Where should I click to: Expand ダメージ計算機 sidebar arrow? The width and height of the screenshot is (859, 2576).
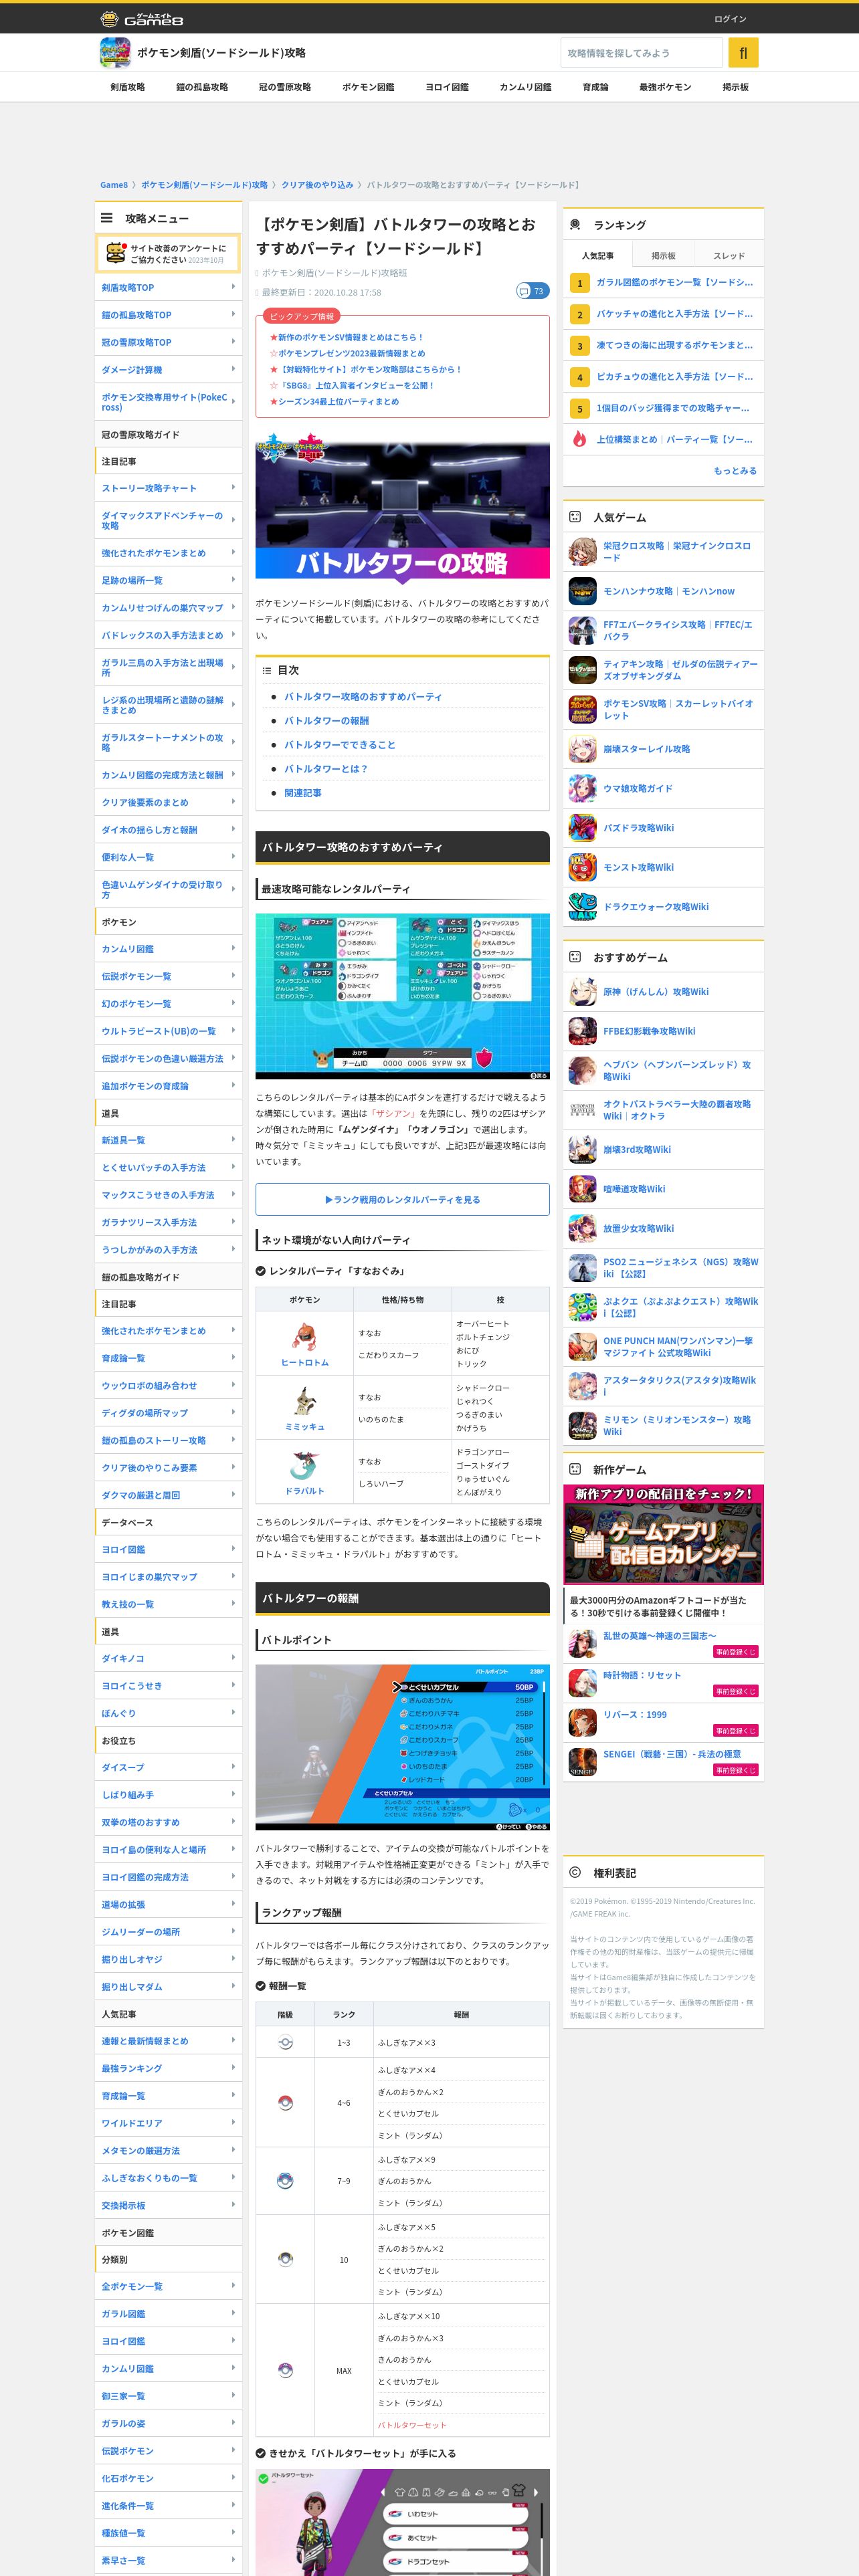(x=233, y=370)
